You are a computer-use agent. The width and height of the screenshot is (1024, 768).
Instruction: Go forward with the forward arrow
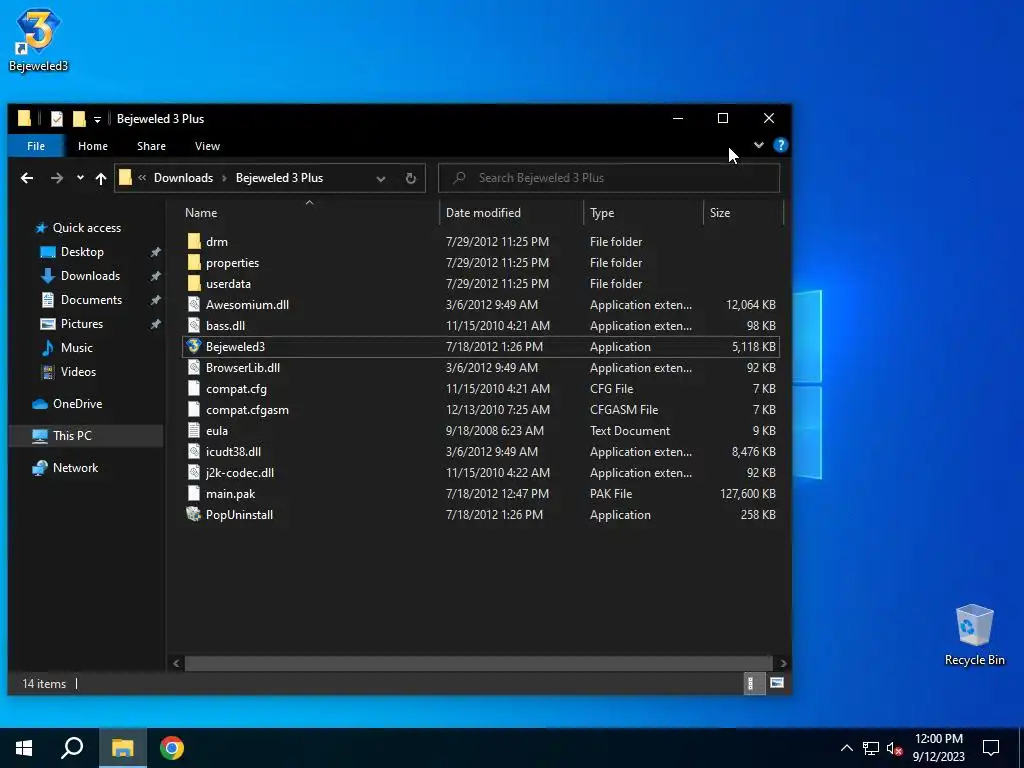click(x=57, y=178)
